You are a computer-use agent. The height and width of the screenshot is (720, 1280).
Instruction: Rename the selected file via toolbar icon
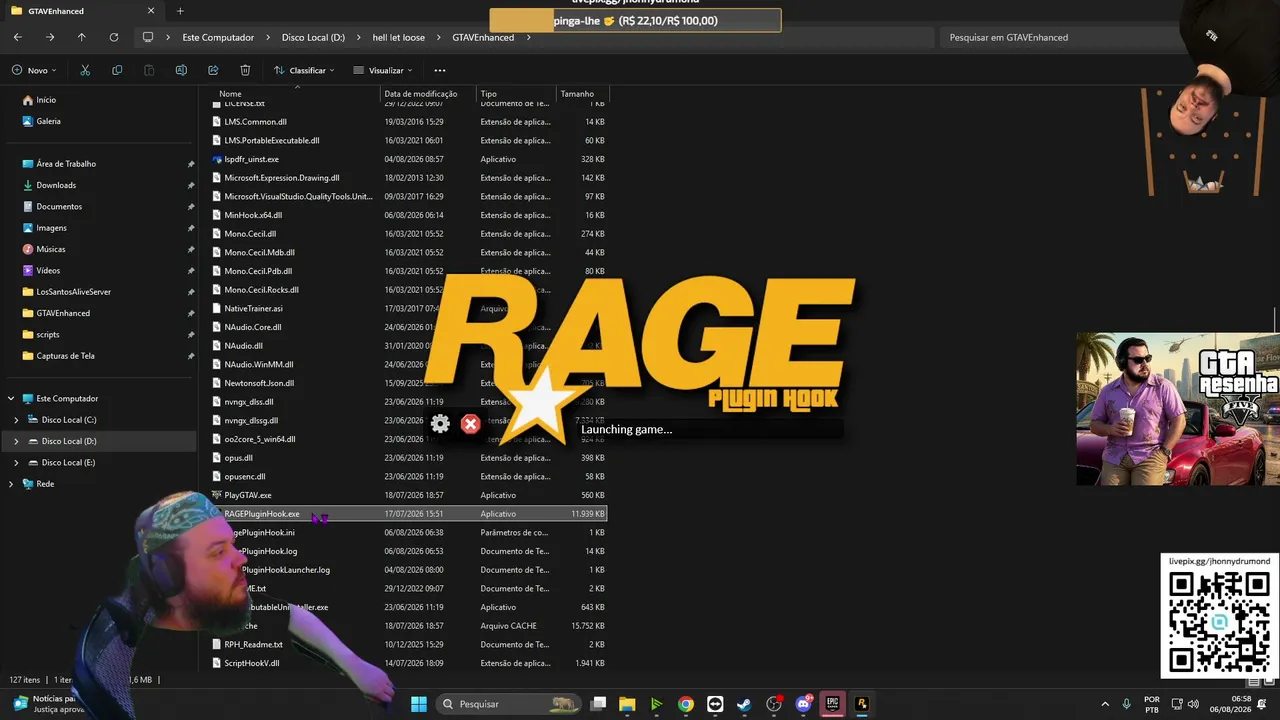[181, 70]
